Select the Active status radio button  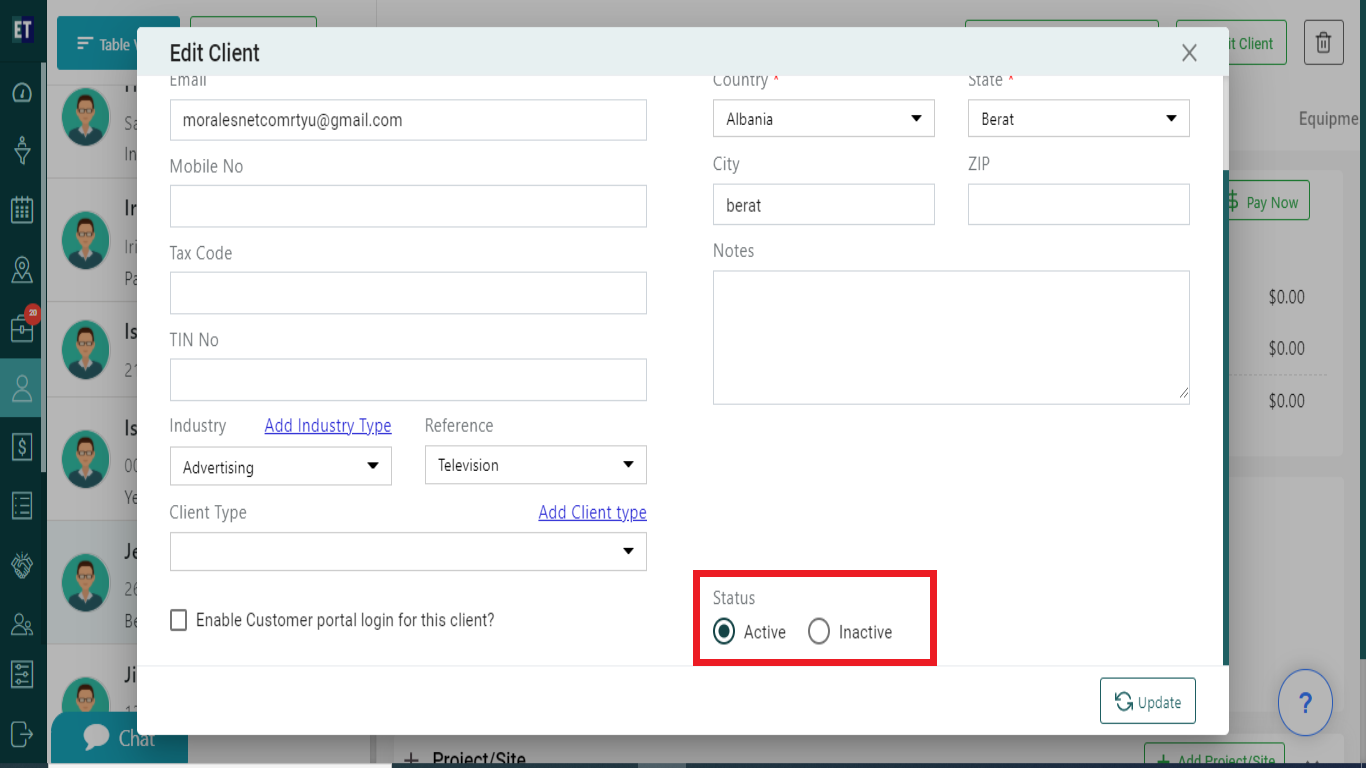tap(724, 632)
